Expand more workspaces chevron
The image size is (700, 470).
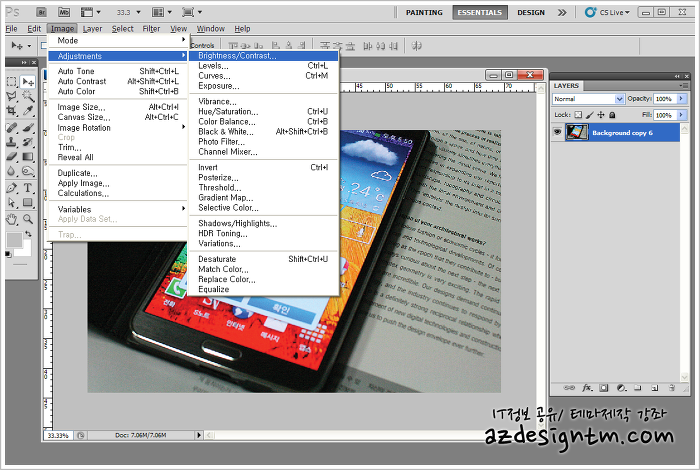coord(562,12)
